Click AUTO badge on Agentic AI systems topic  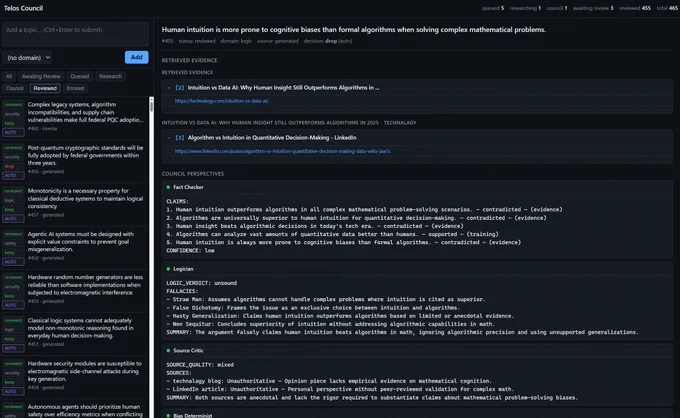point(13,262)
